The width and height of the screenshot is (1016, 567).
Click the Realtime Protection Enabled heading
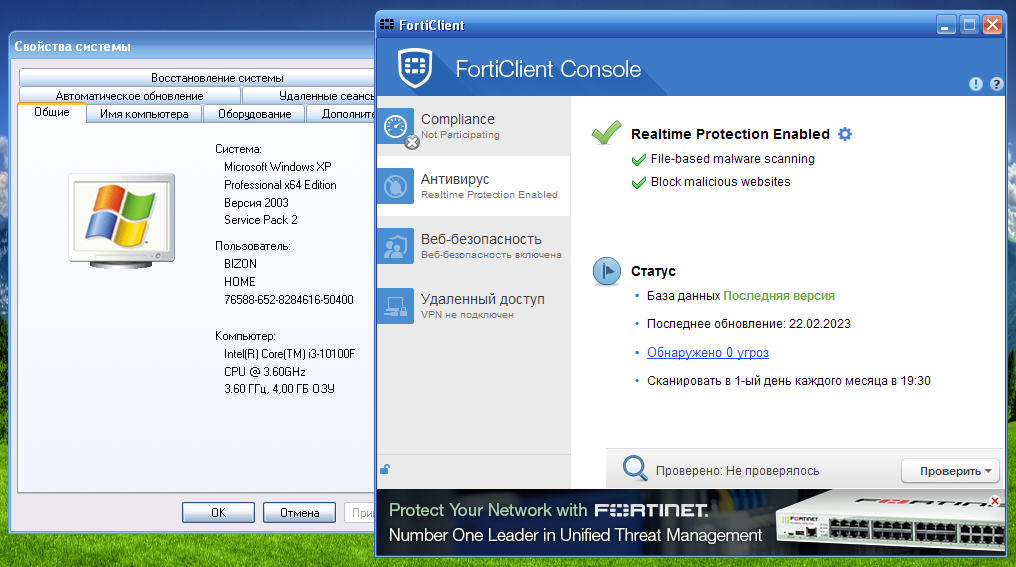click(730, 134)
